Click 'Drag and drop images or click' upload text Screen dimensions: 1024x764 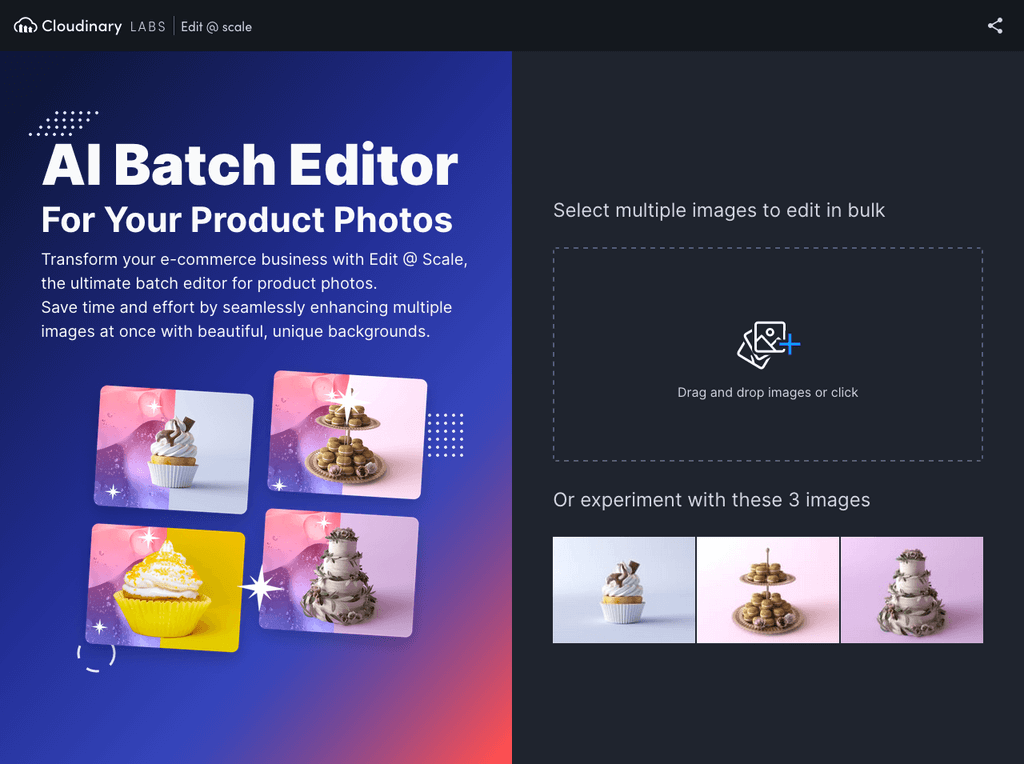point(768,392)
